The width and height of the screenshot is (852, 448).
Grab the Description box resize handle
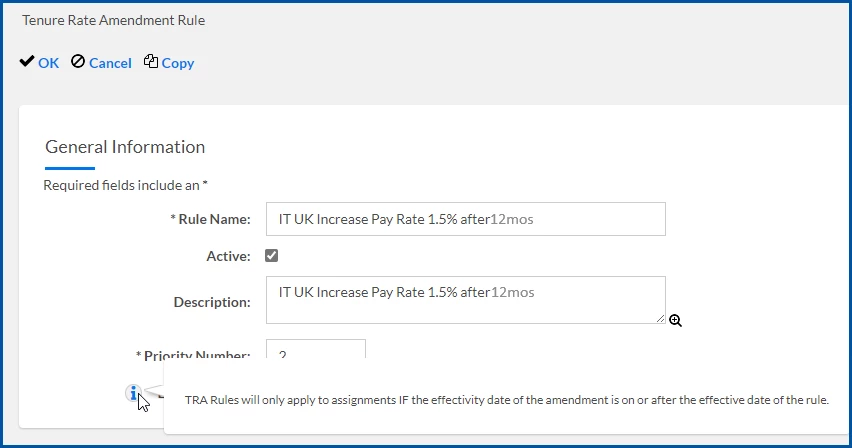point(660,318)
